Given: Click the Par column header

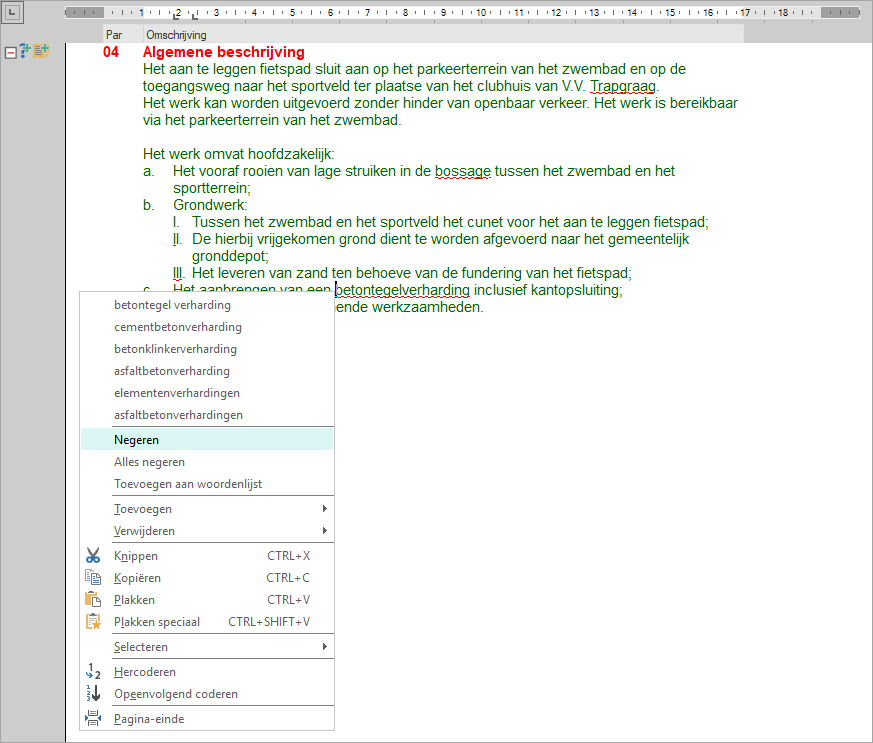Looking at the screenshot, I should pos(123,35).
